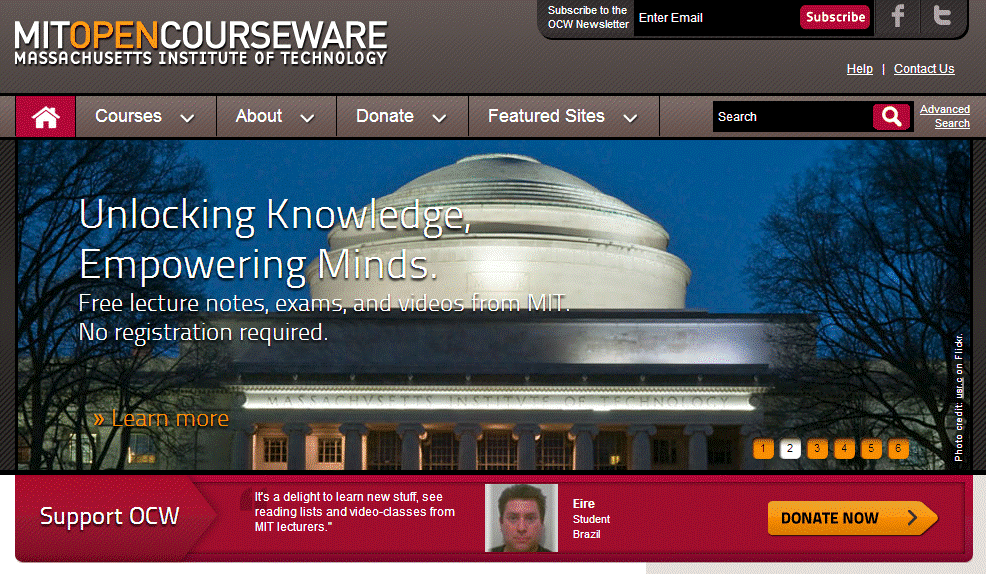Open the OCW Facebook page icon
This screenshot has width=986, height=574.
point(898,16)
